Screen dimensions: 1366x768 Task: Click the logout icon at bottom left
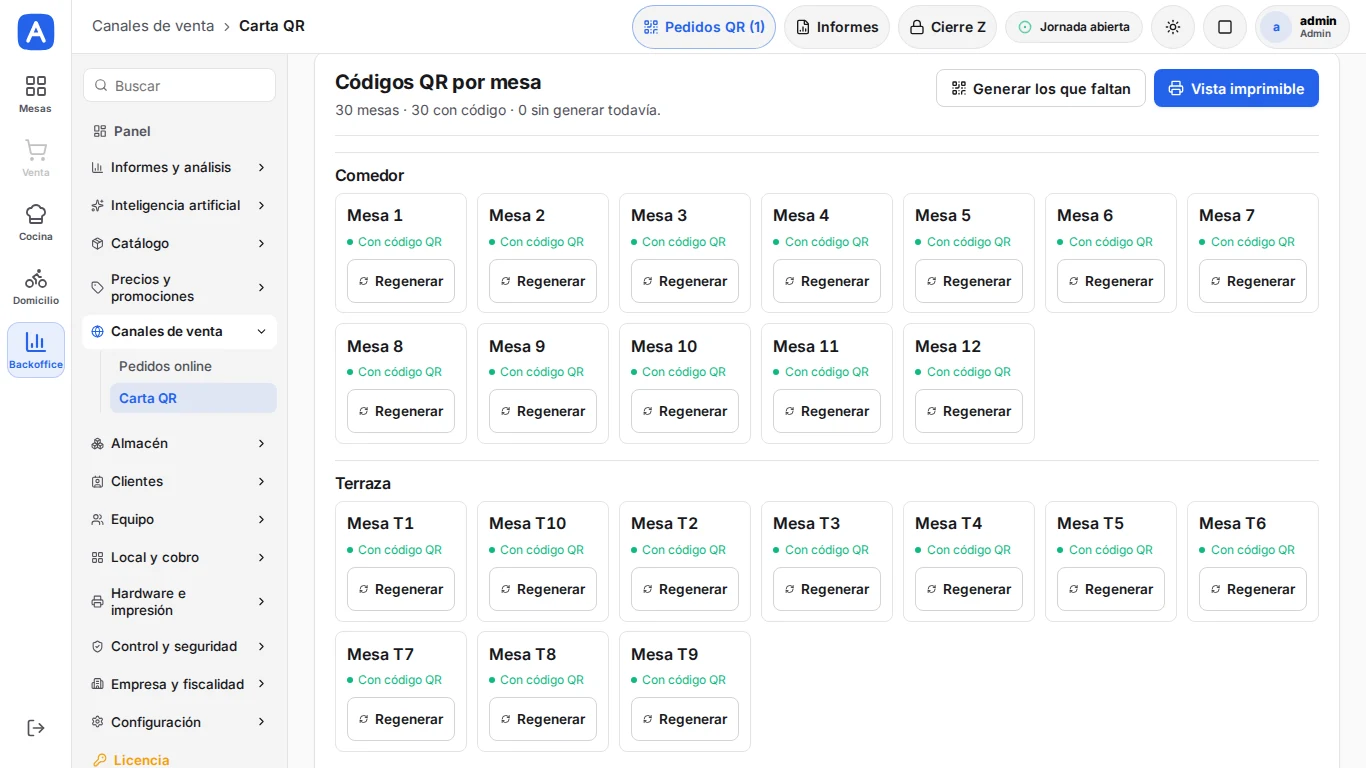tap(36, 728)
